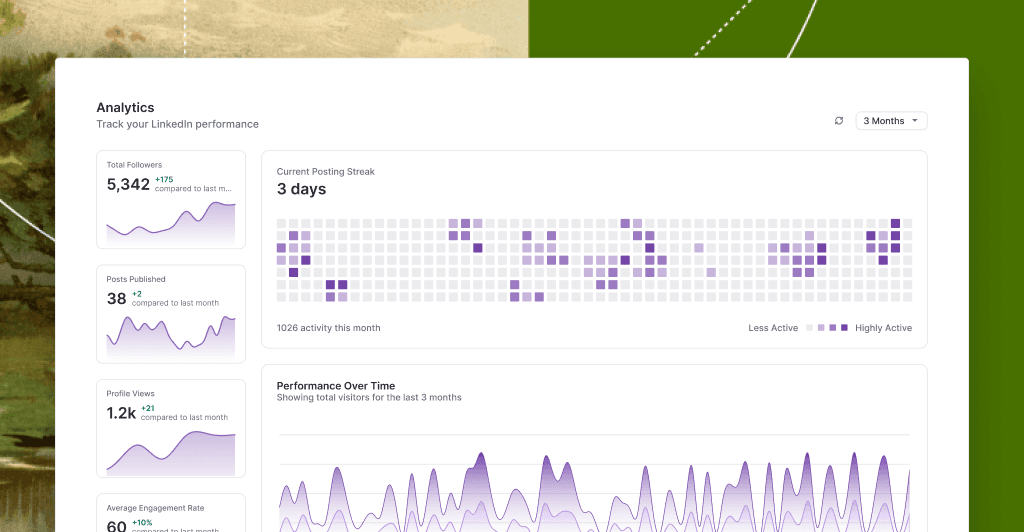The image size is (1024, 532).
Task: Click the "Less Active" legend label
Action: [x=773, y=328]
